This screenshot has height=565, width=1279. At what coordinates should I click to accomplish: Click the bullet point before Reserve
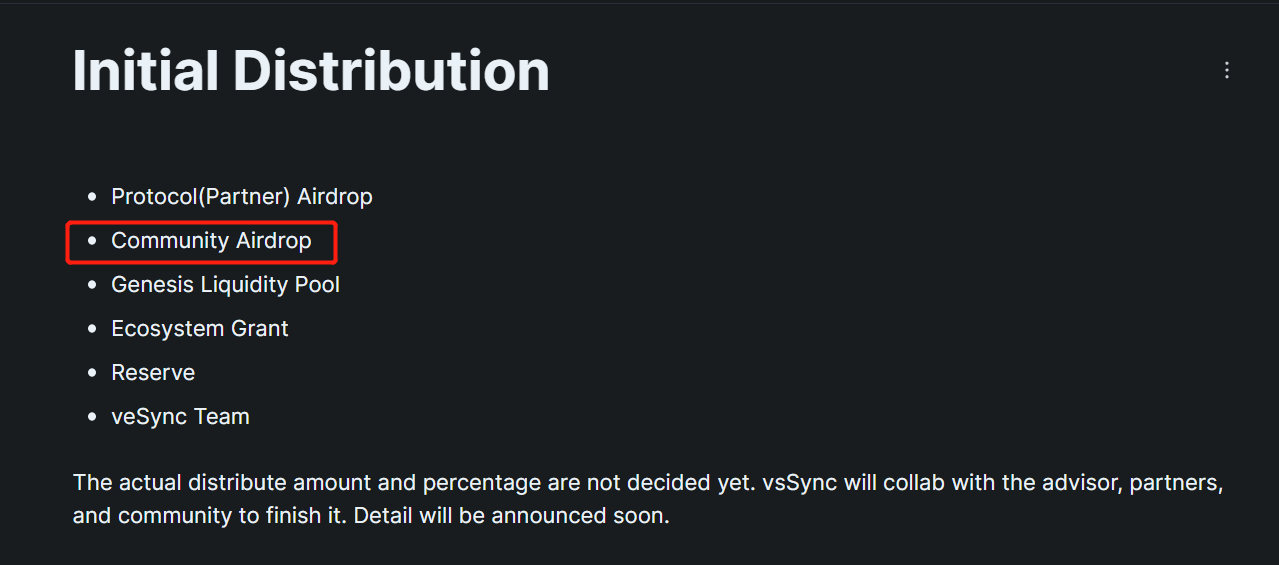93,374
